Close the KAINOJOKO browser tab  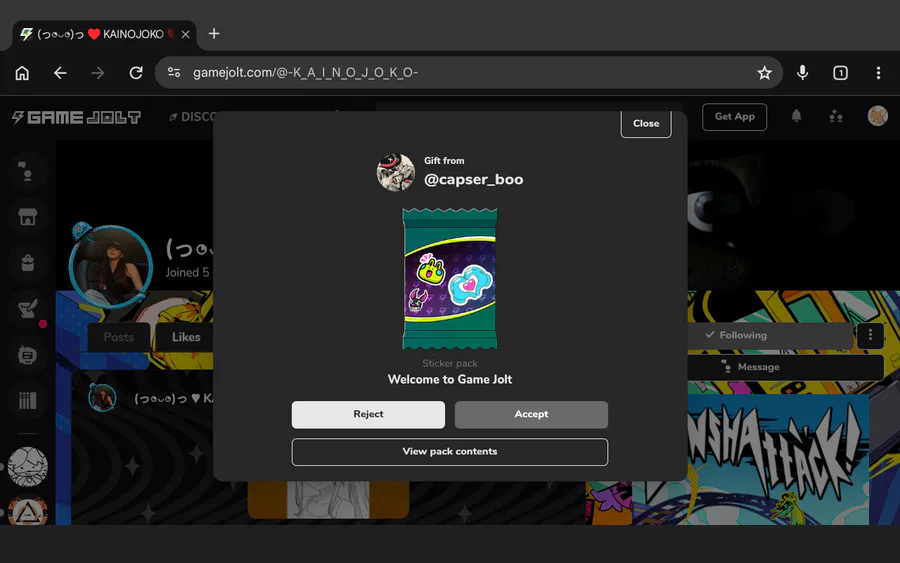click(x=185, y=34)
